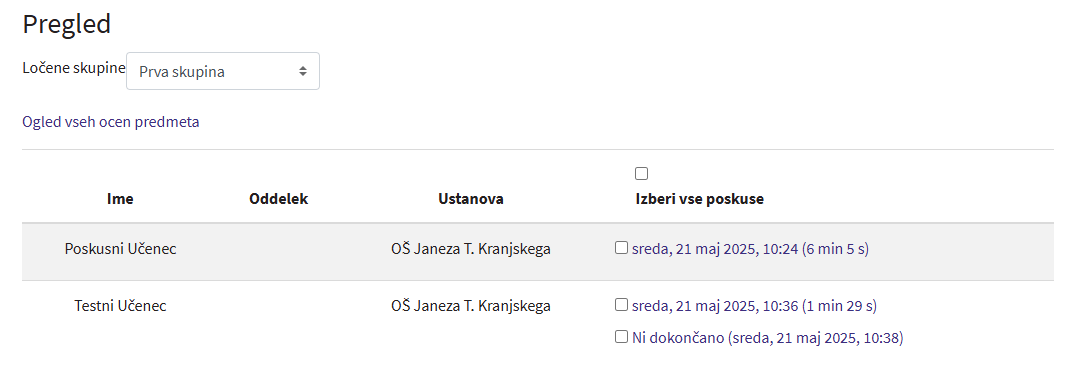Click the Izberi vse poskuse label text
Screen dimensions: 1088x370
click(699, 199)
